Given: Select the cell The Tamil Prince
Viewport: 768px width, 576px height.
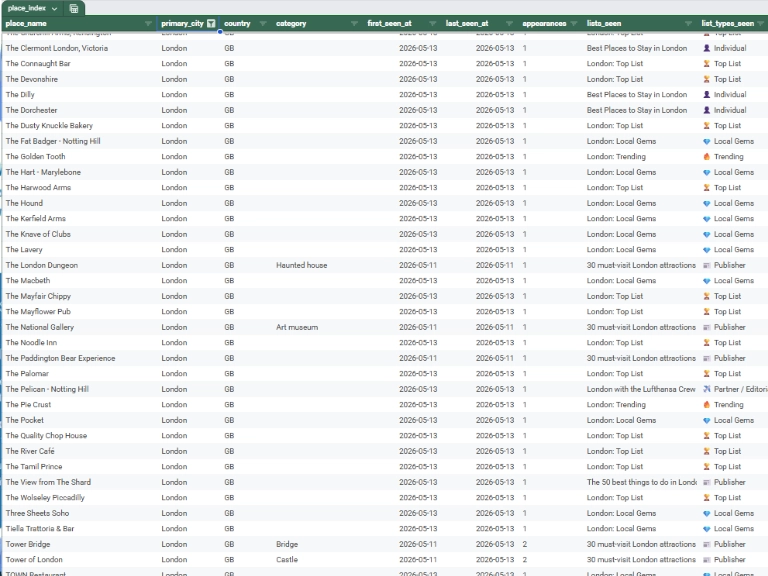Looking at the screenshot, I should click(x=34, y=467).
